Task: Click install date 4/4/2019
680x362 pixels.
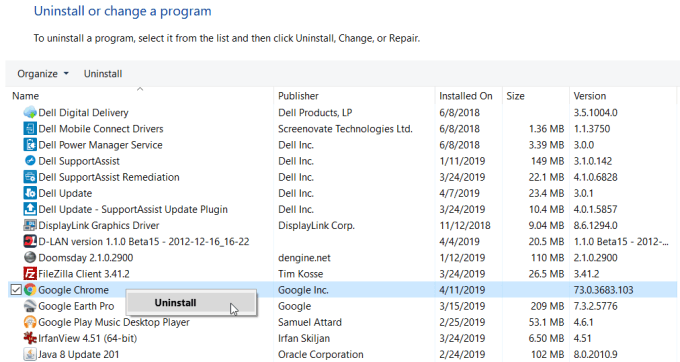Action: click(x=459, y=241)
